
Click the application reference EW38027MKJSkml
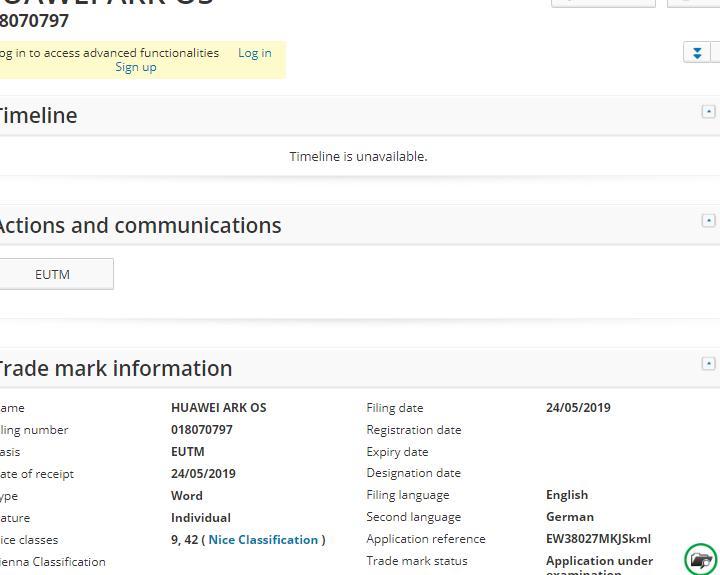[x=597, y=539]
